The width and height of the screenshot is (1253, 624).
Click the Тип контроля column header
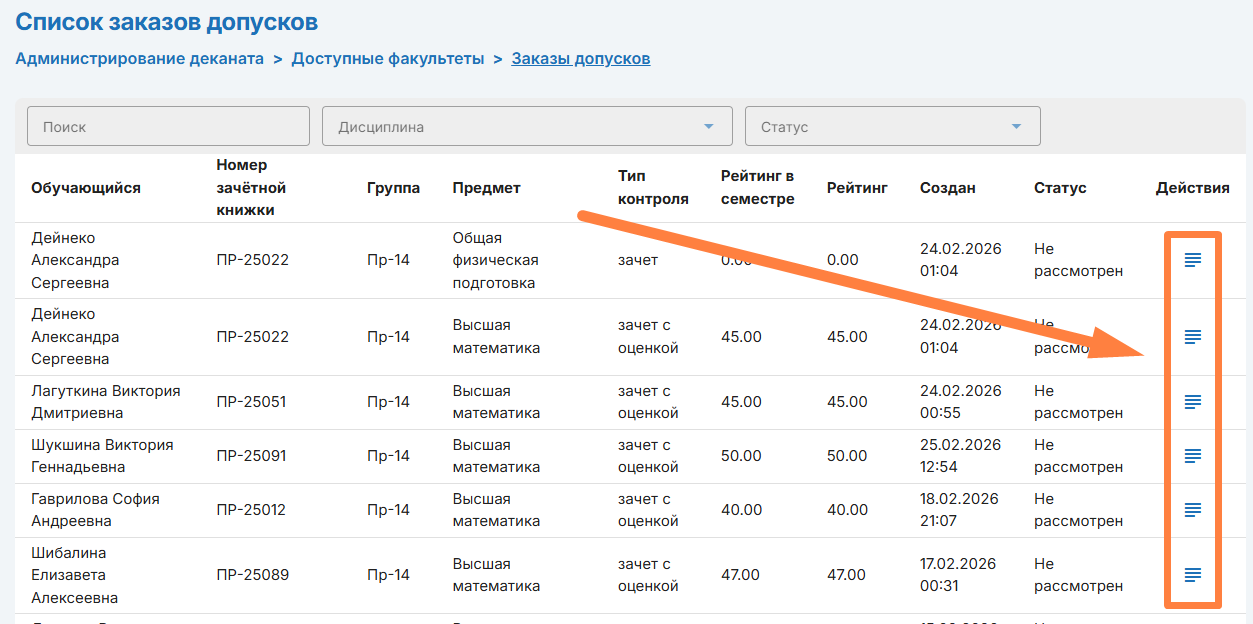pyautogui.click(x=653, y=188)
